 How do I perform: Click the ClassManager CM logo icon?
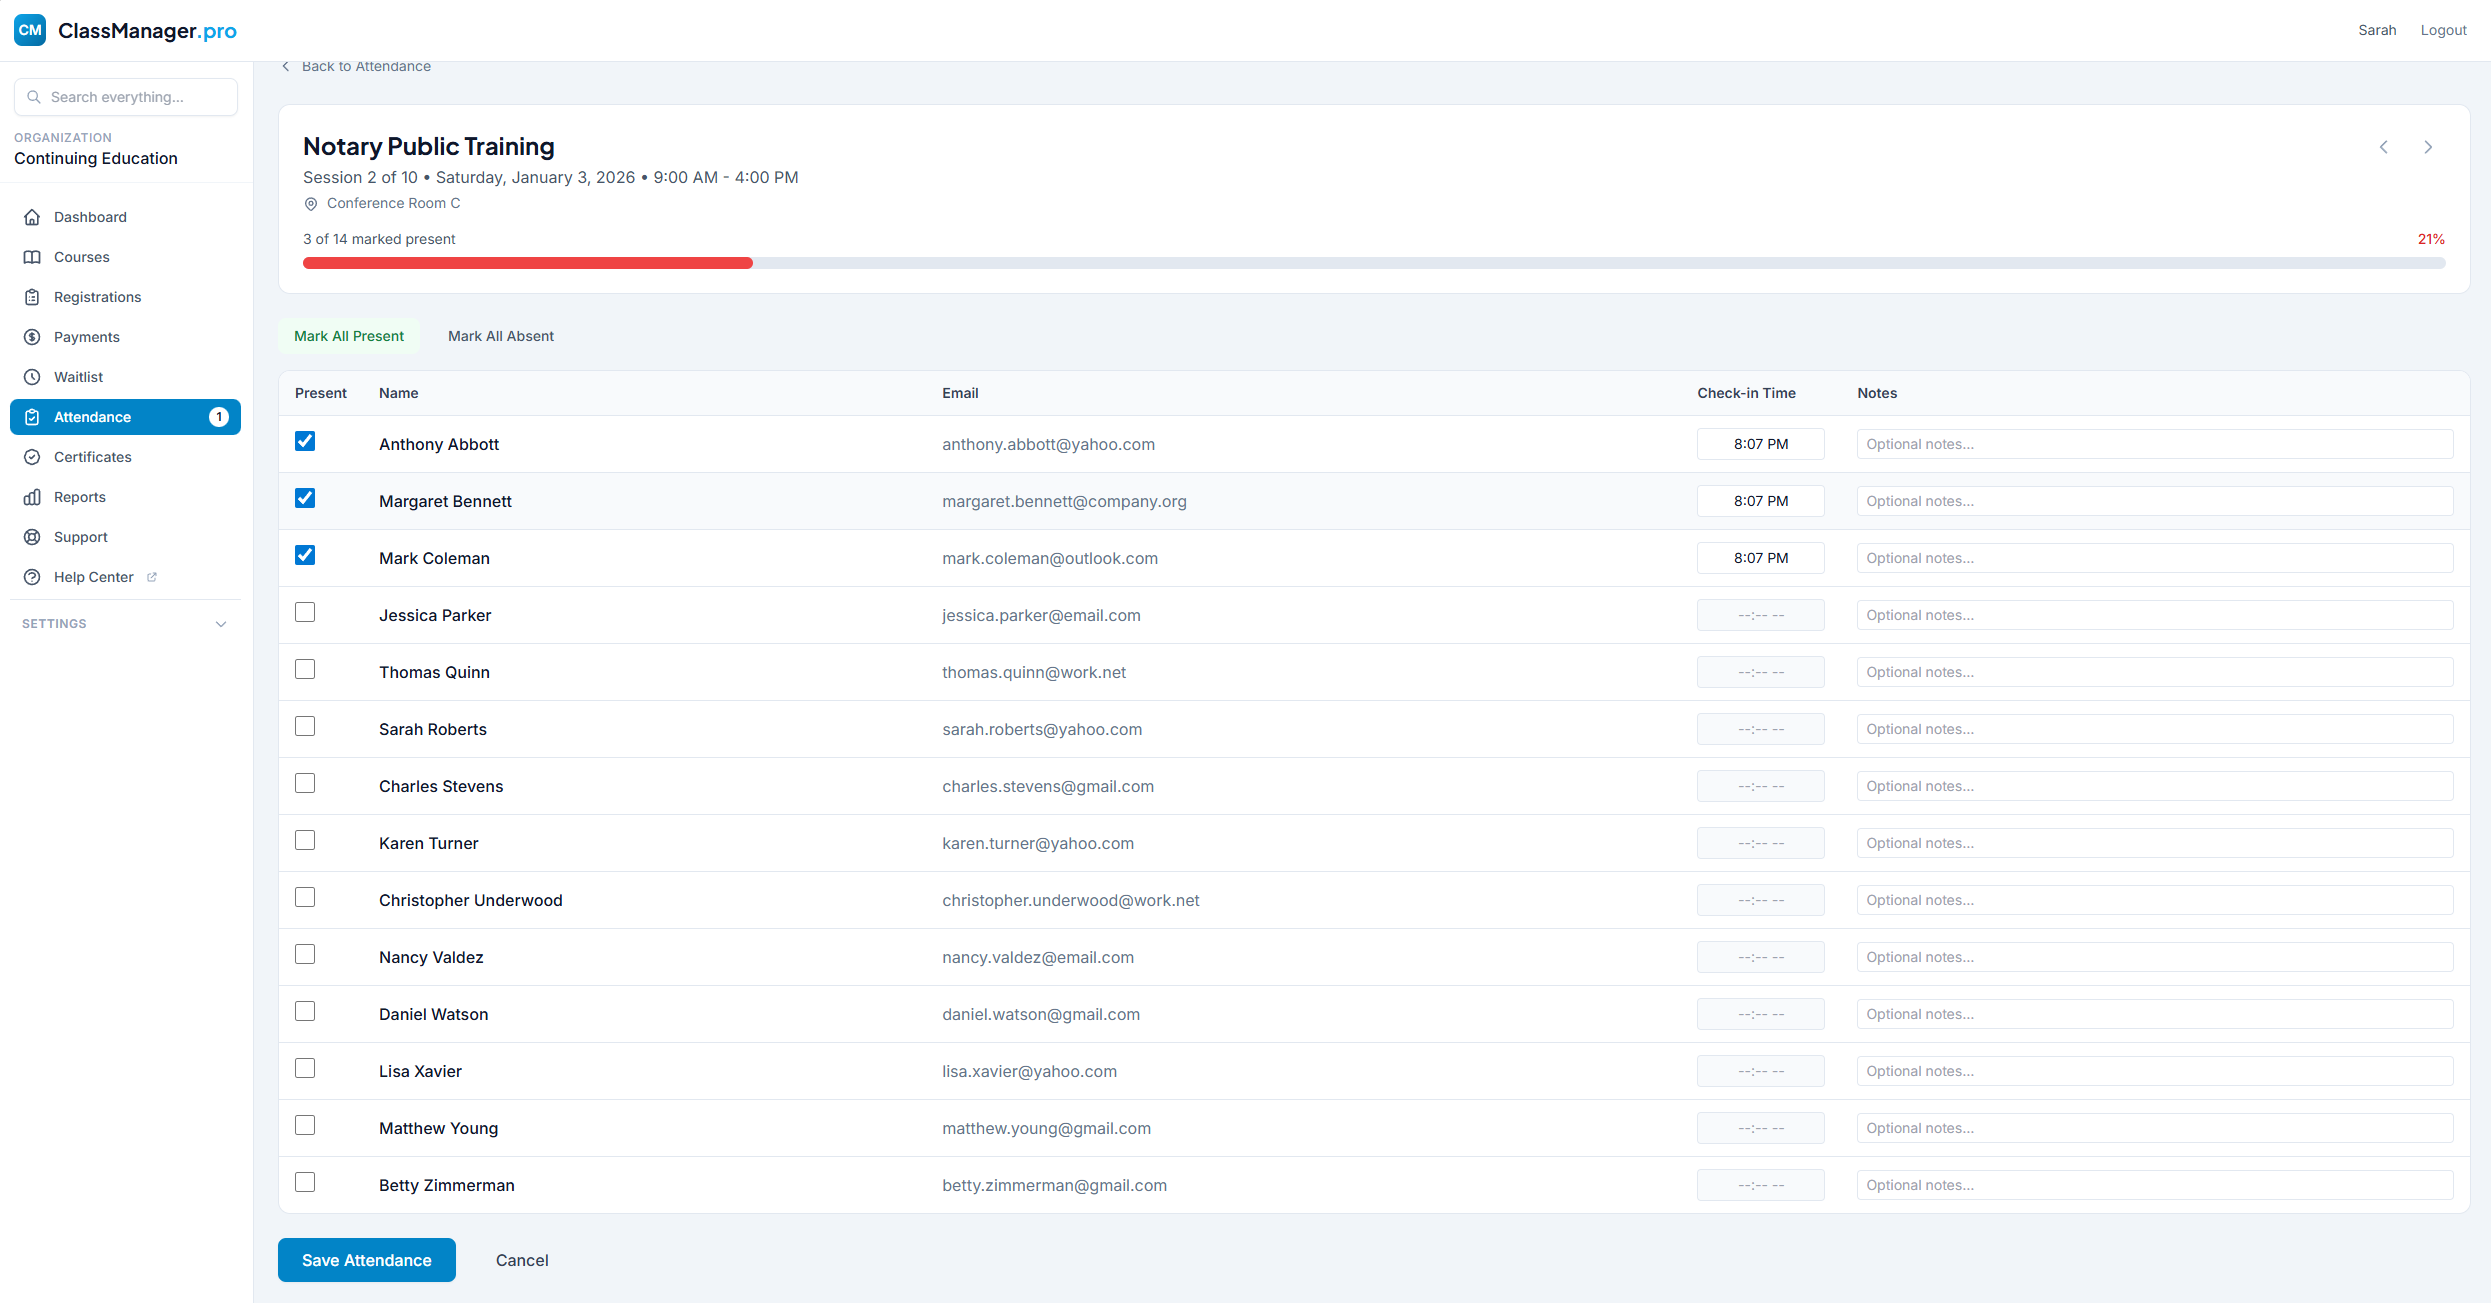[30, 30]
